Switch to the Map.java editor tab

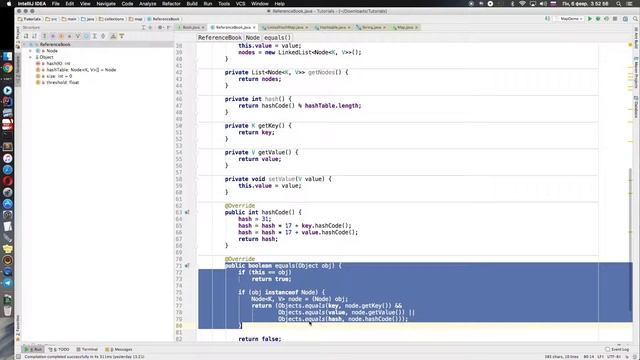tap(405, 27)
